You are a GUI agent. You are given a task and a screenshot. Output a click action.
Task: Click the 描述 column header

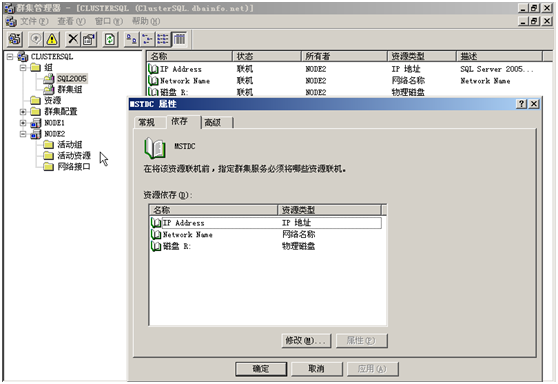point(499,56)
